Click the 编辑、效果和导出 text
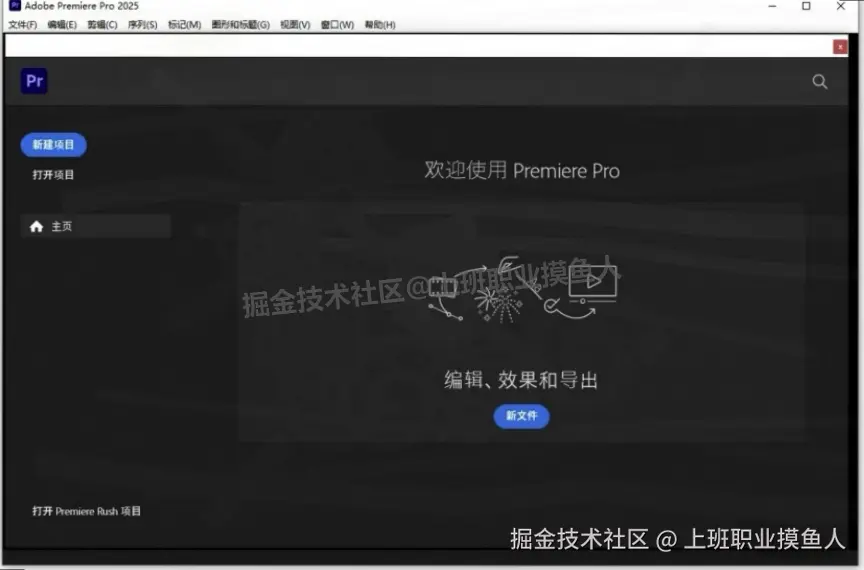 pos(521,380)
